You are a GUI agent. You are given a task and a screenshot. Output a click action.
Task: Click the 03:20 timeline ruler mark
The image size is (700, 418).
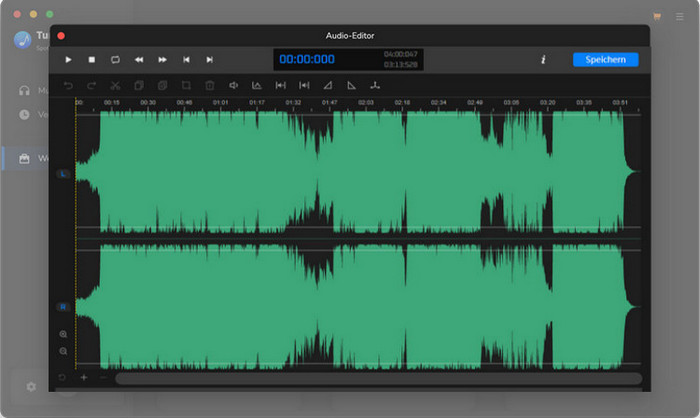pyautogui.click(x=547, y=102)
